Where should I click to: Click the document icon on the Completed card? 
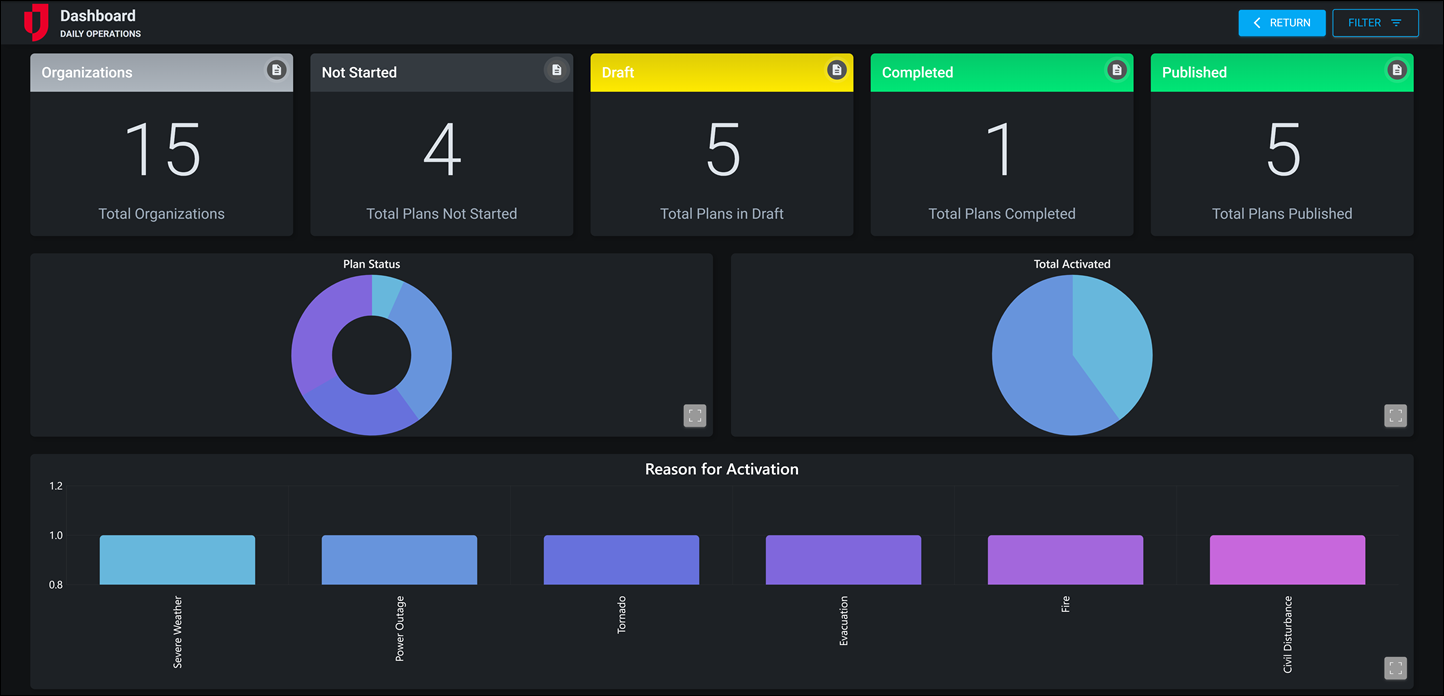tap(1116, 70)
